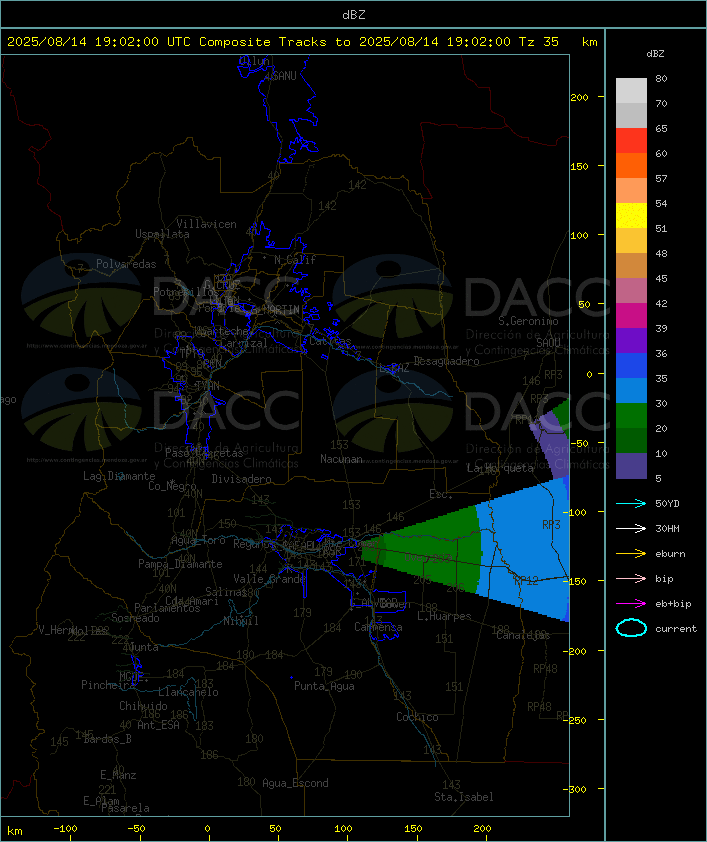Click the -300 tick on right axis
The width and height of the screenshot is (707, 842).
point(577,789)
